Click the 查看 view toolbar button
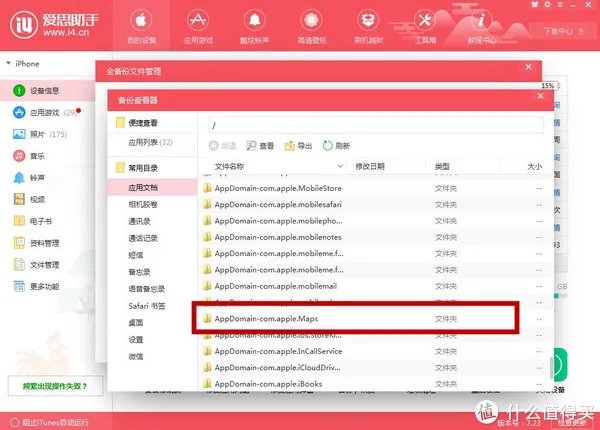 (x=260, y=145)
